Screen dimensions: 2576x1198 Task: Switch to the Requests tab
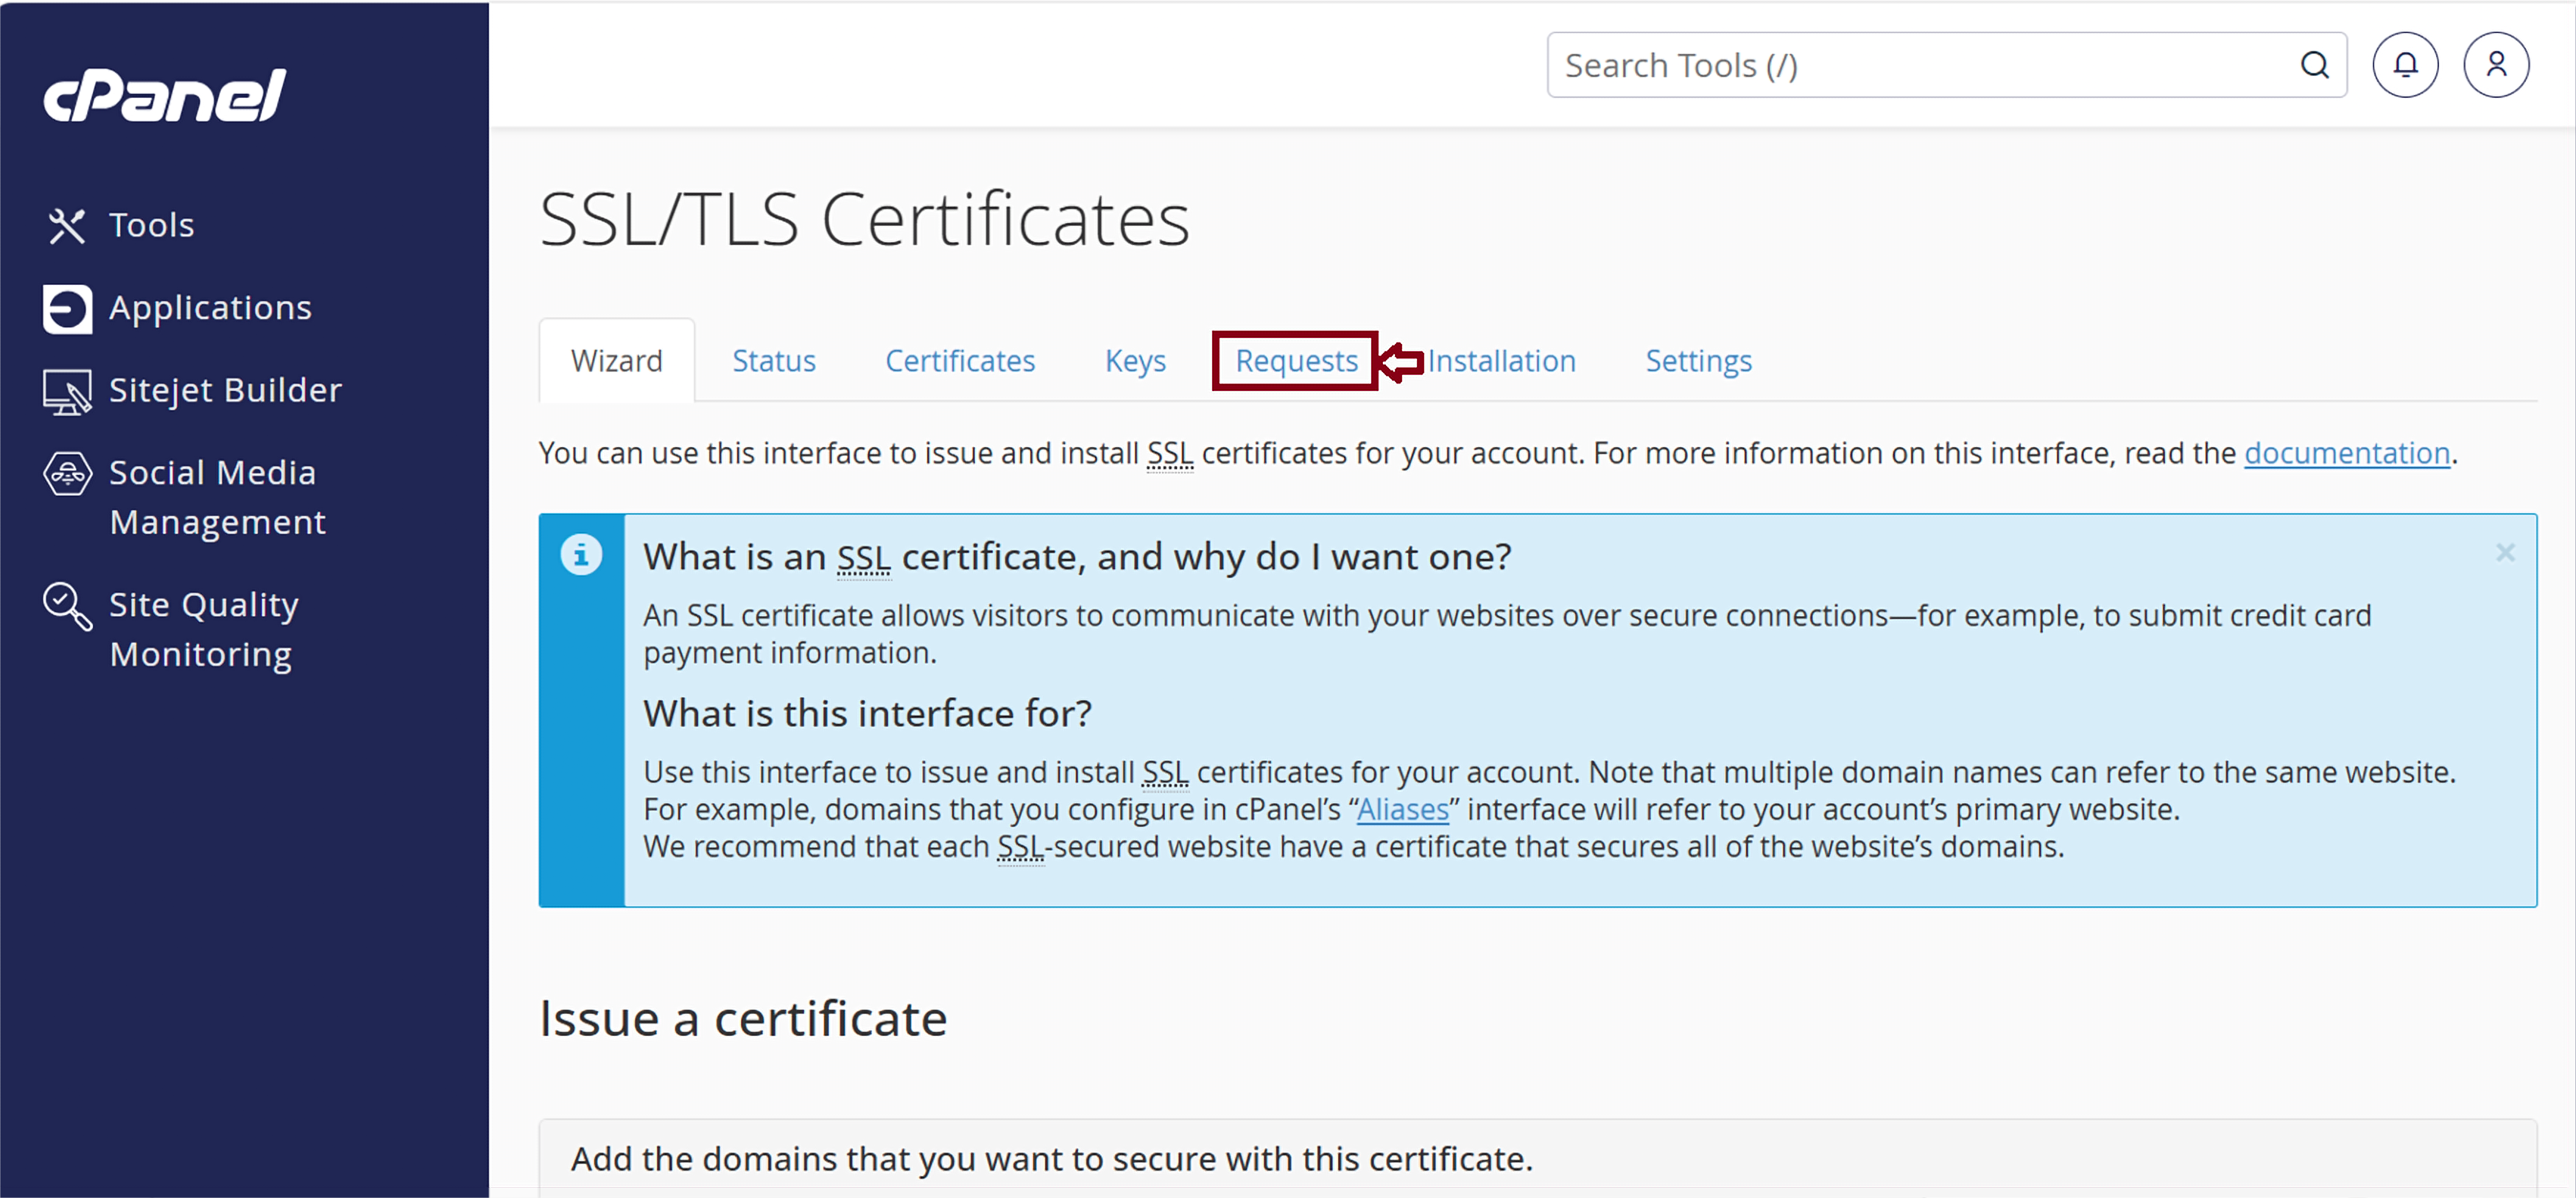[x=1296, y=361]
